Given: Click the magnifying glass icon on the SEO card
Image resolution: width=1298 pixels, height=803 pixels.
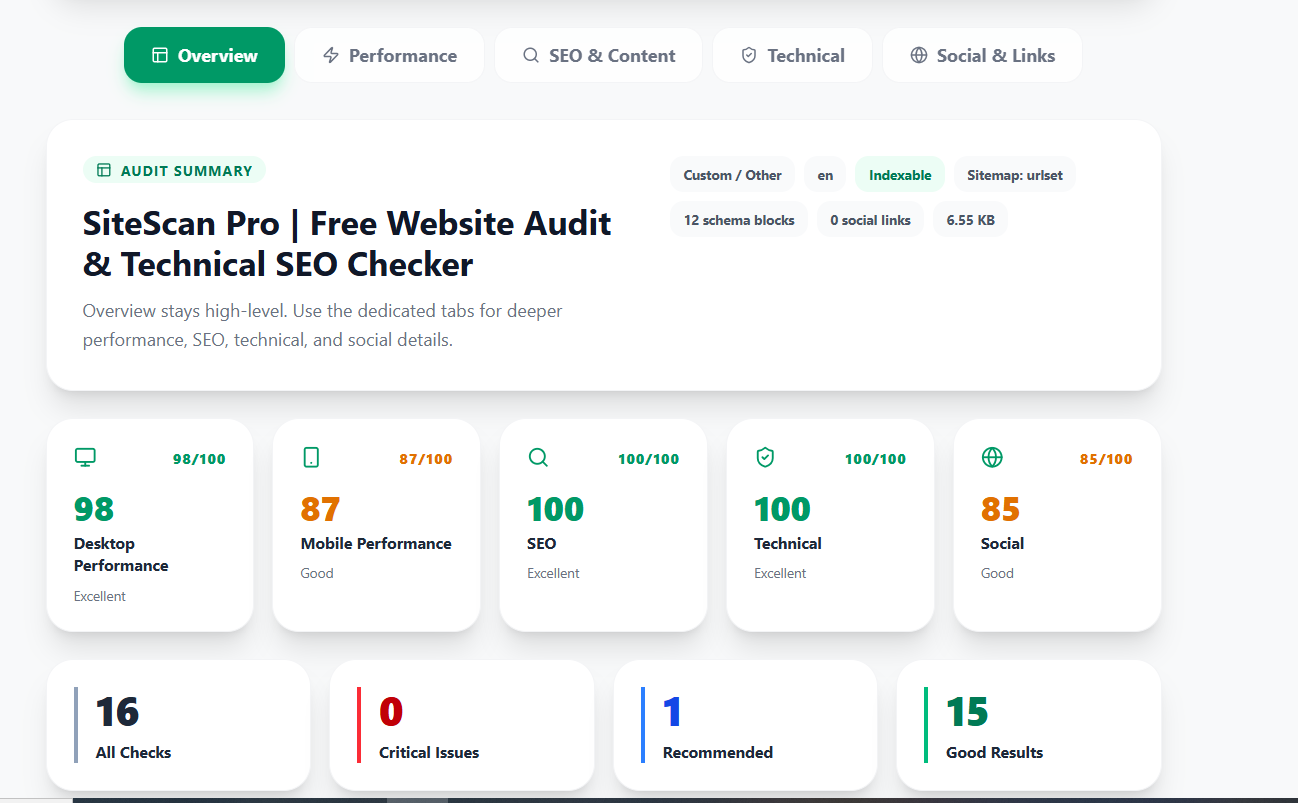Looking at the screenshot, I should [x=538, y=456].
